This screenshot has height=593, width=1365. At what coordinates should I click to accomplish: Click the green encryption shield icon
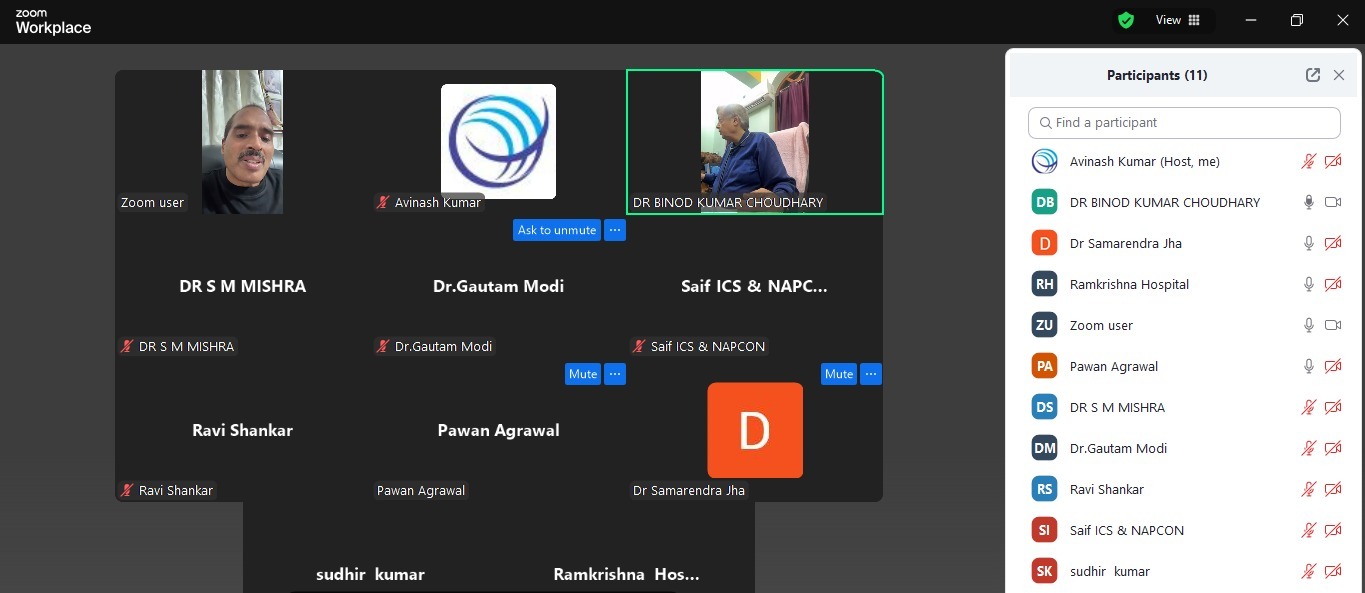(1126, 20)
